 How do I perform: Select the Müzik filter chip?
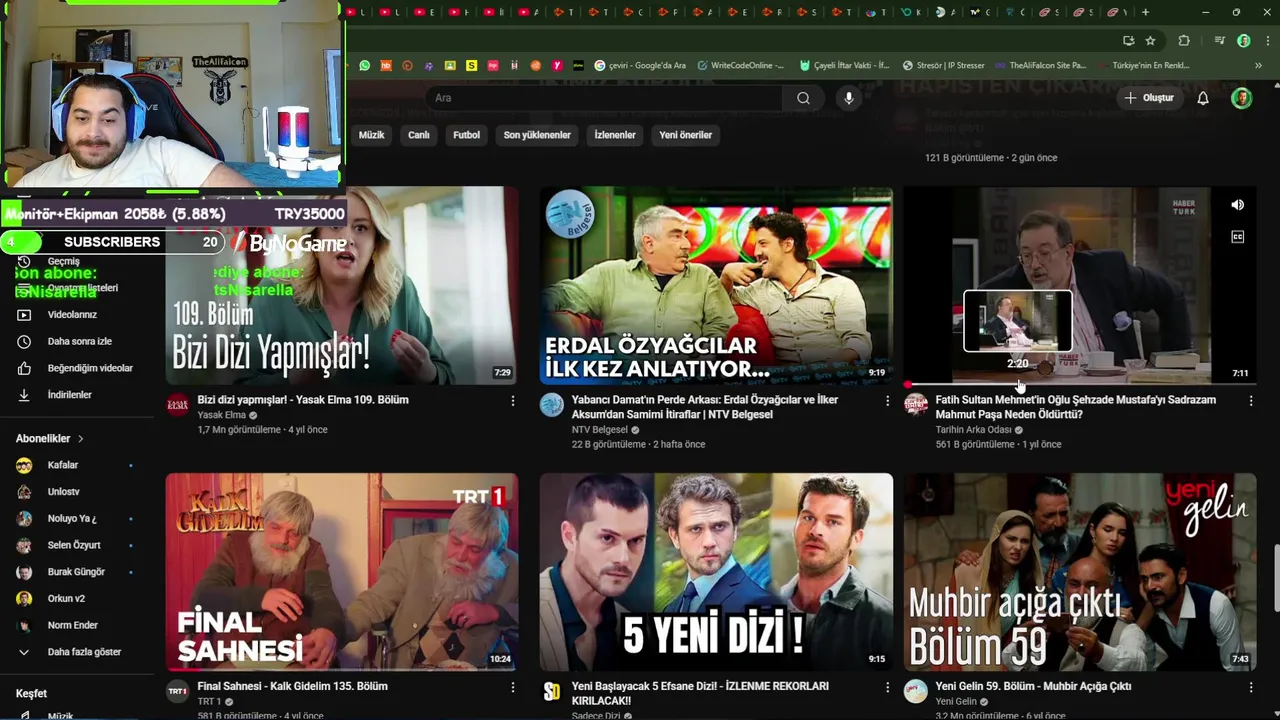[x=371, y=135]
